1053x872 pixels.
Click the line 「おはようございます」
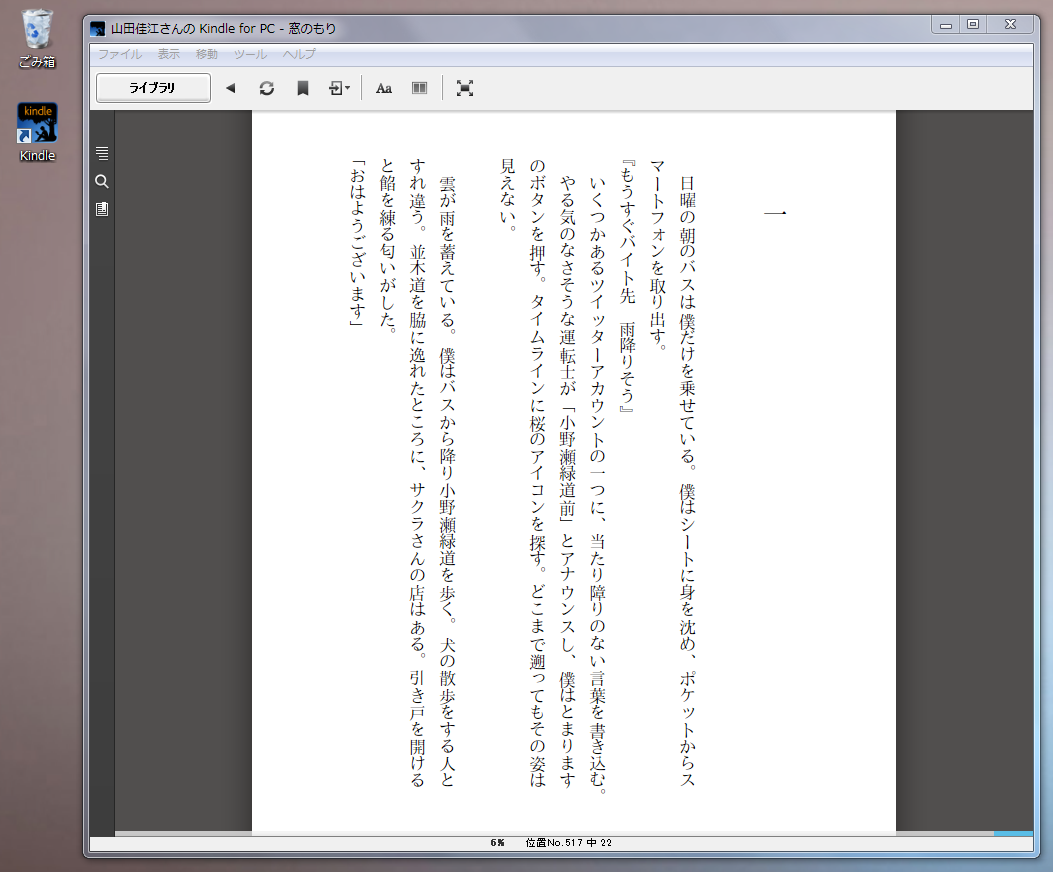[x=357, y=243]
